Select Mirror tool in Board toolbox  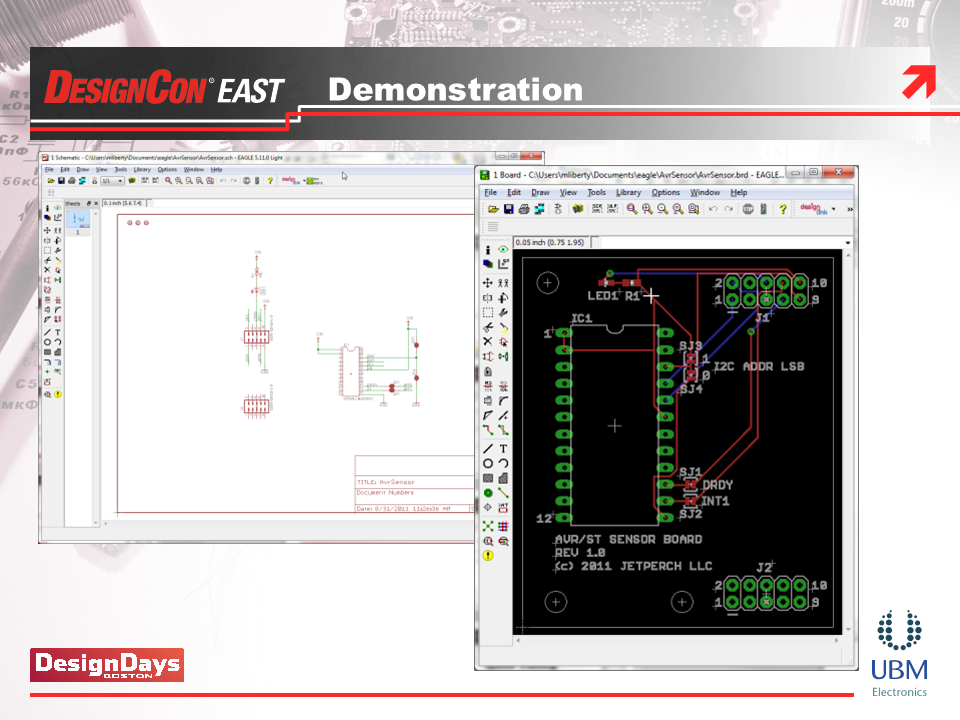tap(487, 298)
